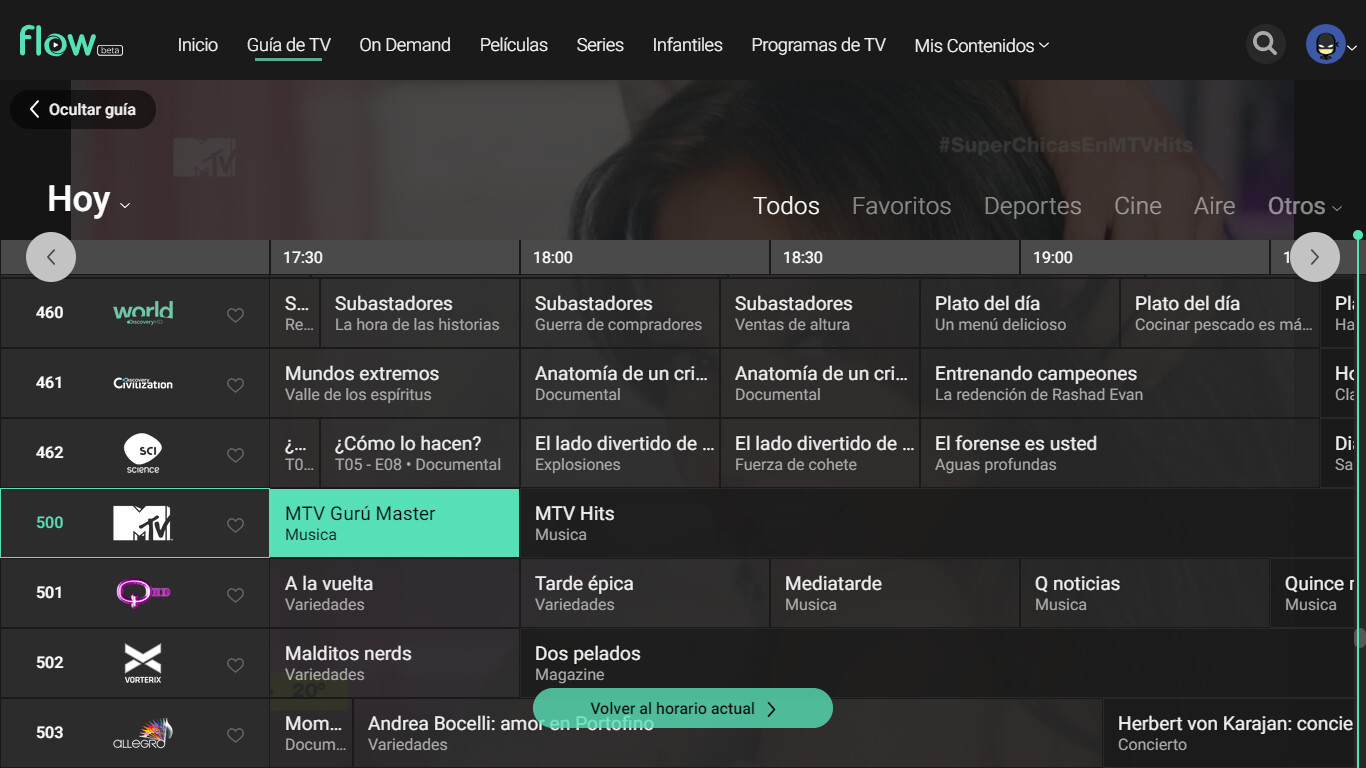The height and width of the screenshot is (768, 1366).
Task: Open the Series section
Action: [600, 45]
